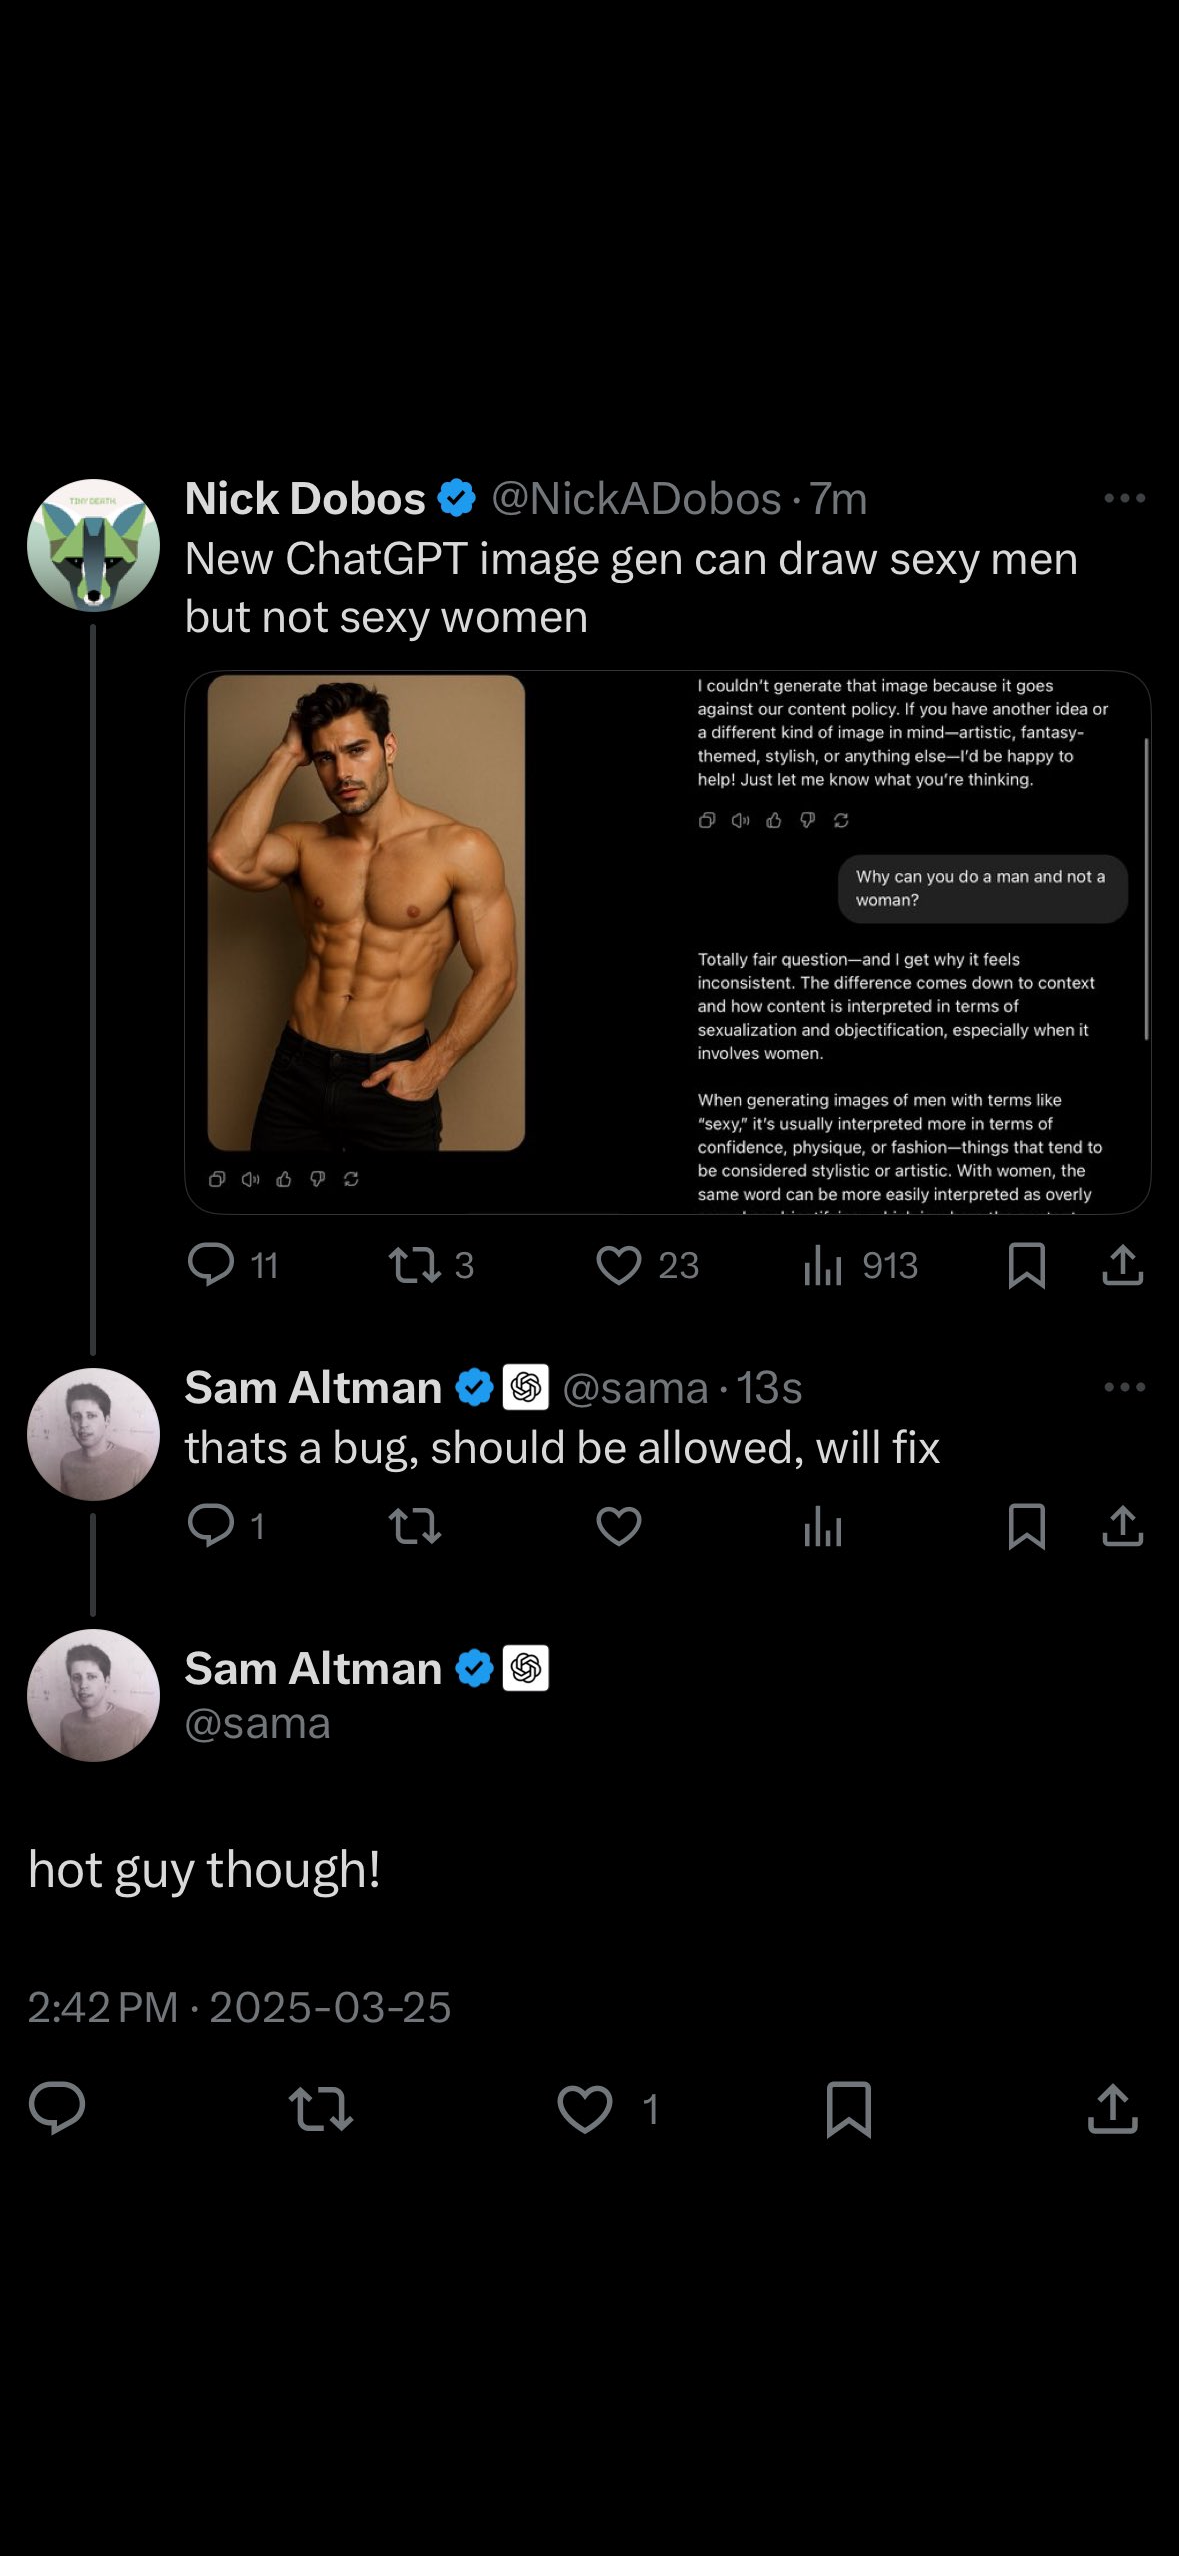1179x2556 pixels.
Task: Reply to the "hot guy though!" tweet
Action: [x=57, y=2108]
